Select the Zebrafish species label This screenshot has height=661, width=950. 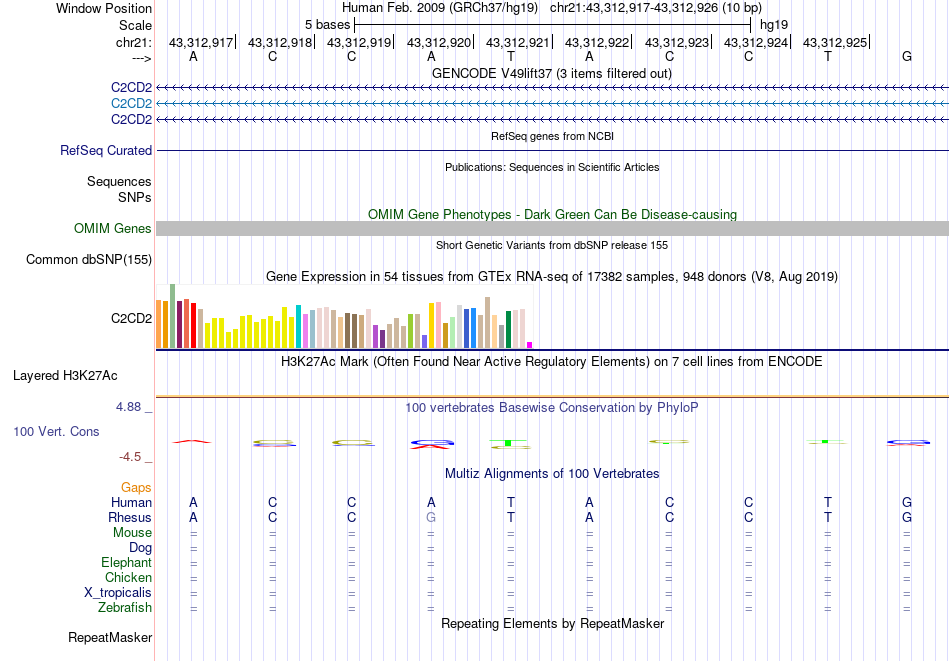[x=125, y=607]
